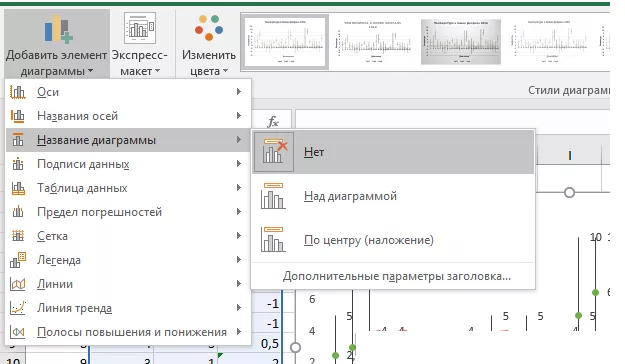Open the Подписи данных menu entry

click(128, 164)
